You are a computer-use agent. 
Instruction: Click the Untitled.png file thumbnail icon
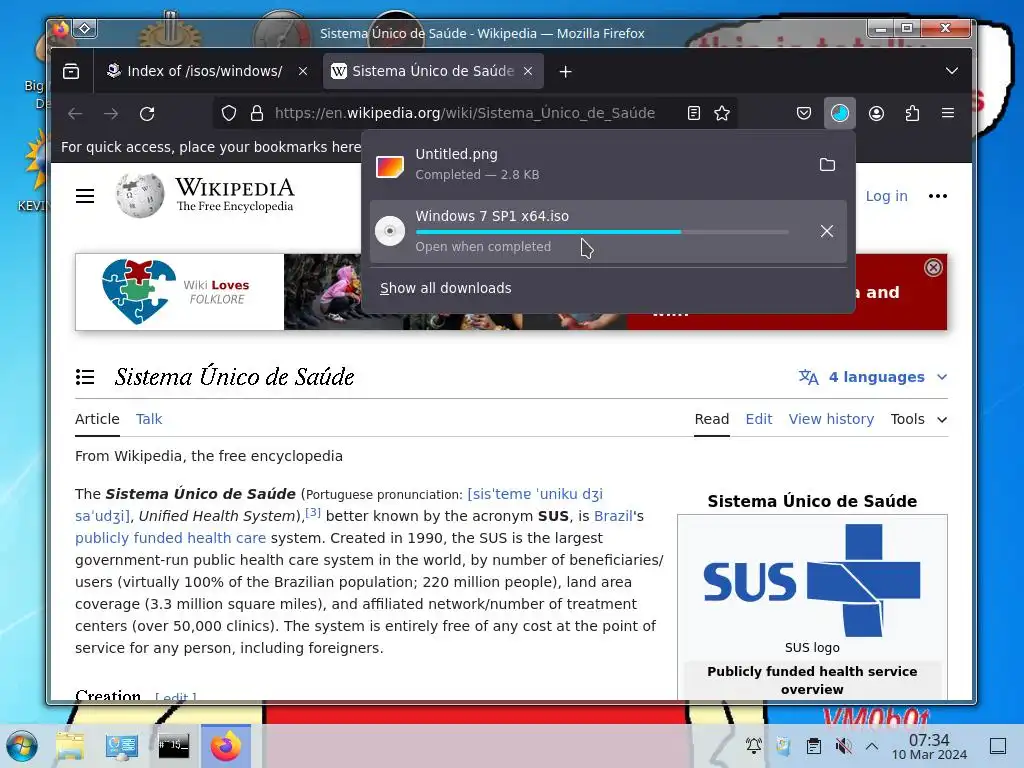390,167
